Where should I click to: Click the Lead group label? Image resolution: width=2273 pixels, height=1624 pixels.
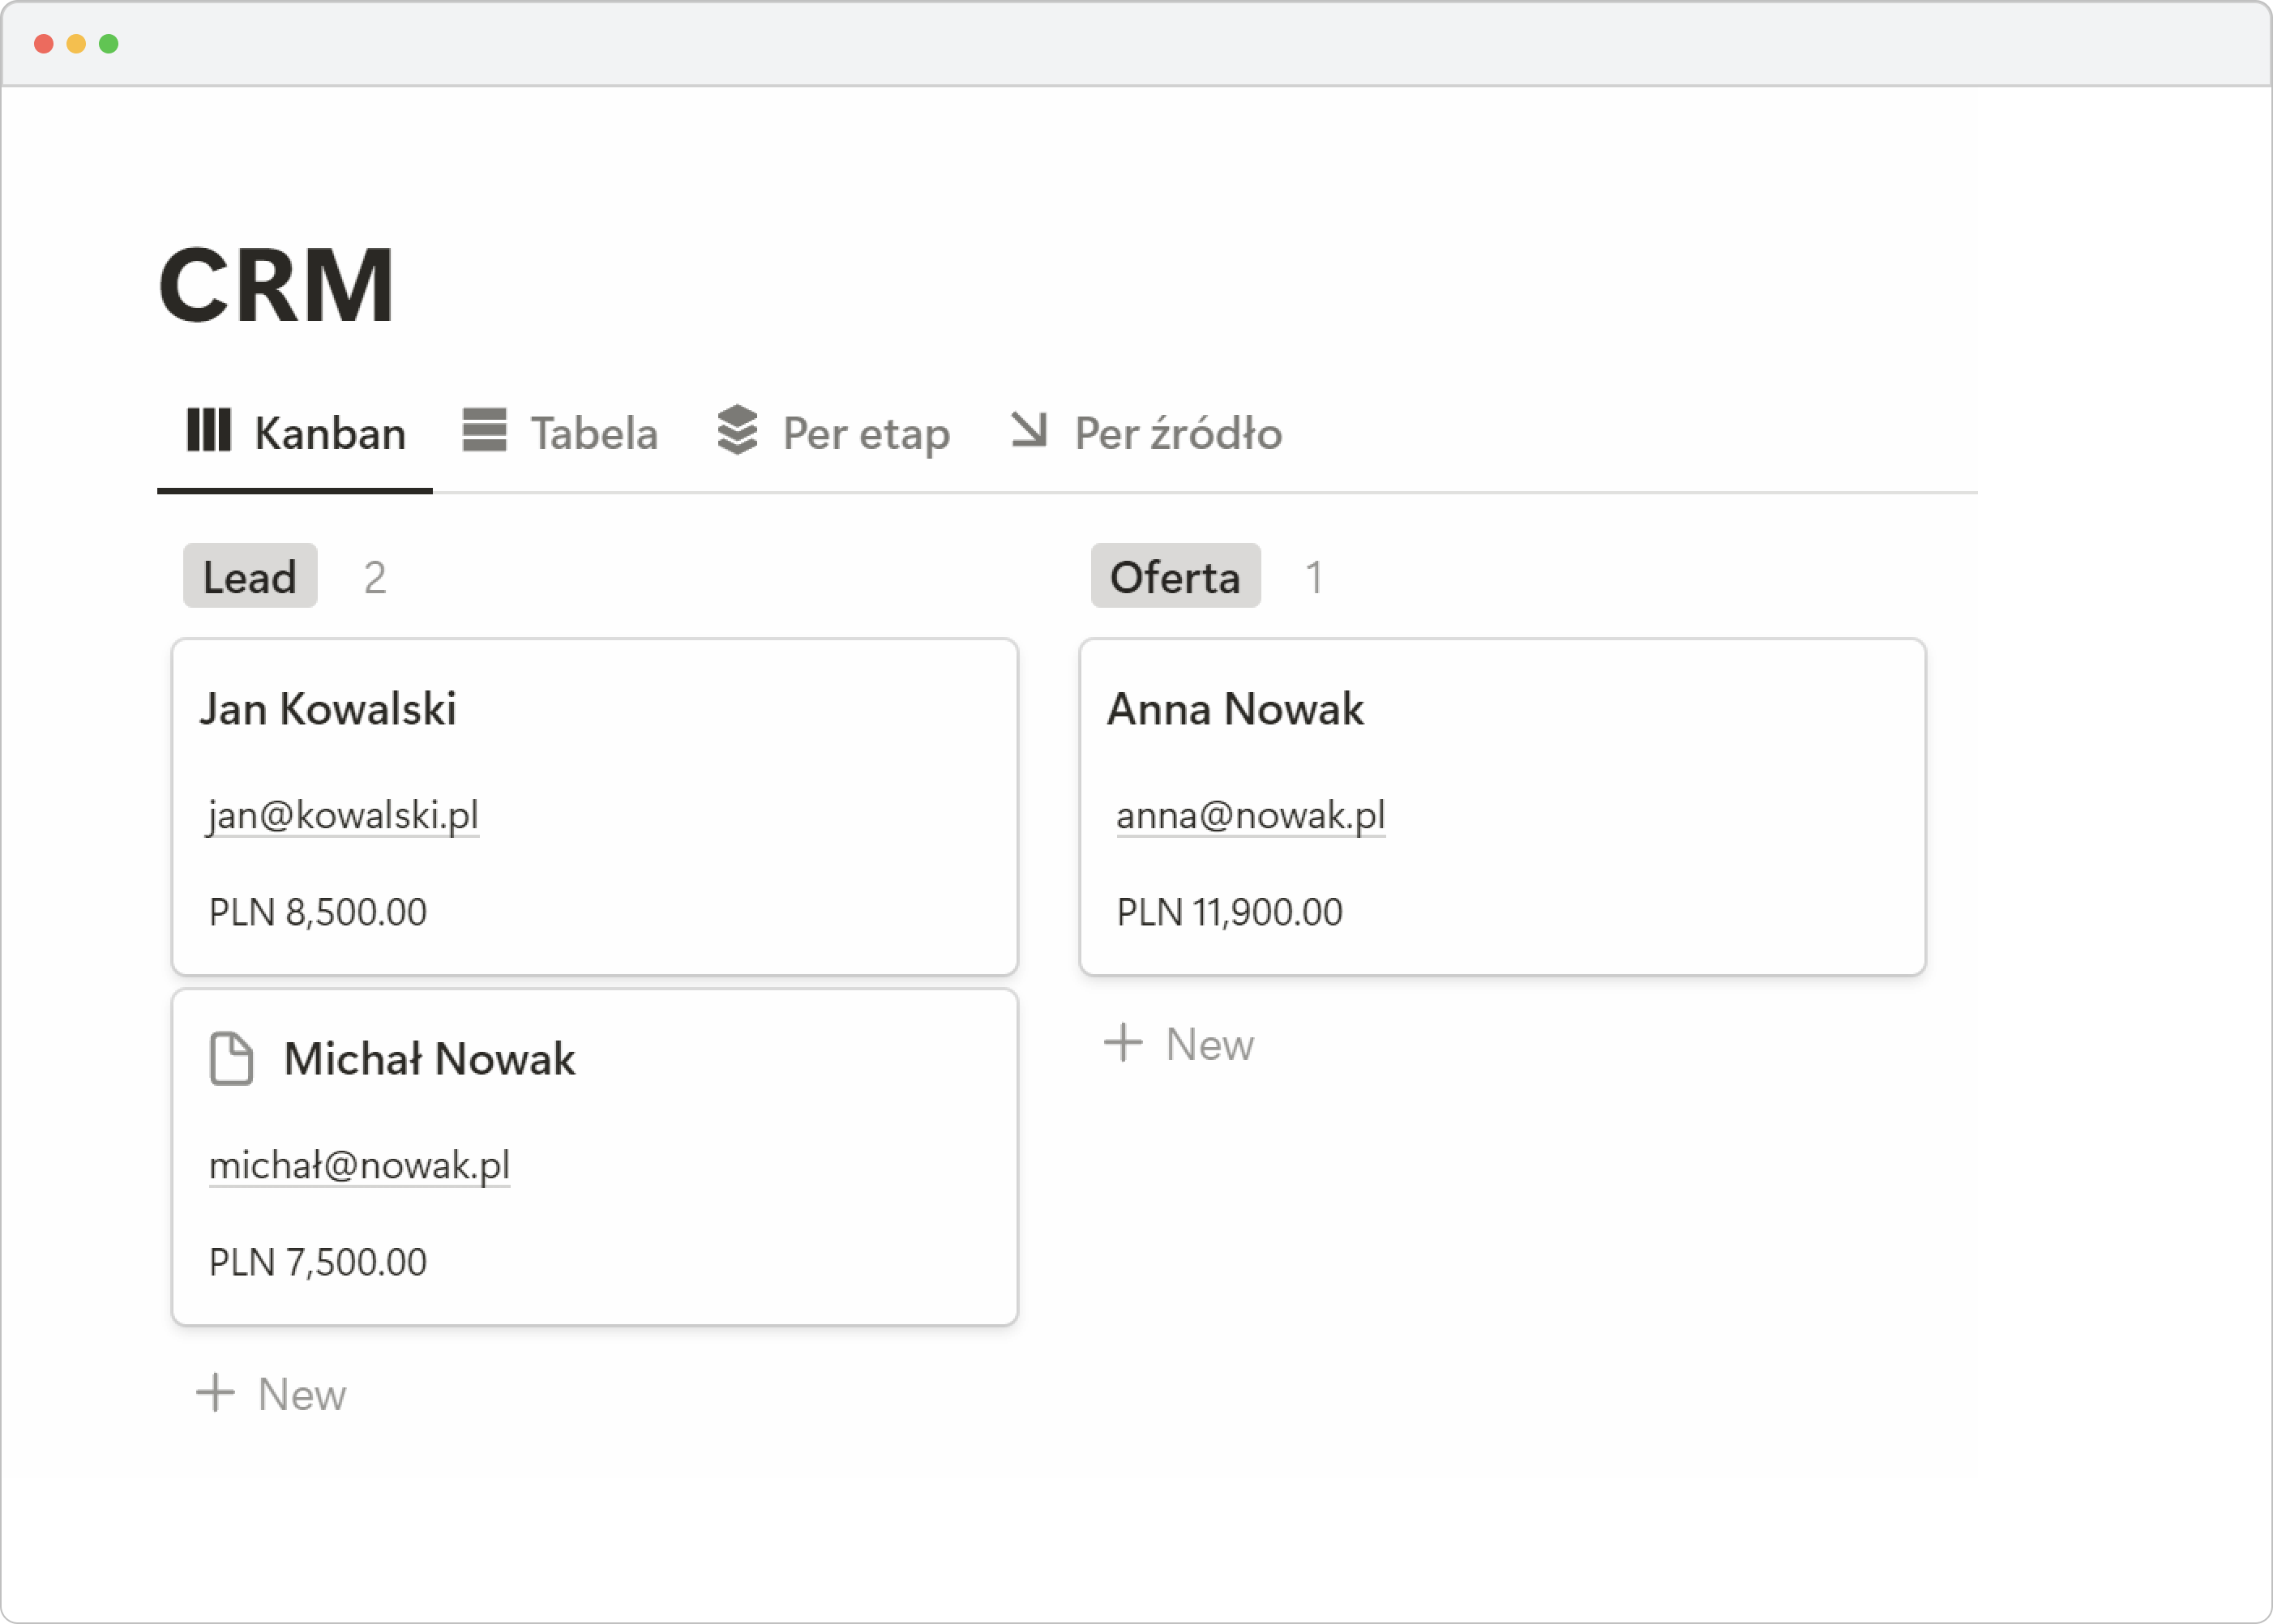[x=250, y=577]
